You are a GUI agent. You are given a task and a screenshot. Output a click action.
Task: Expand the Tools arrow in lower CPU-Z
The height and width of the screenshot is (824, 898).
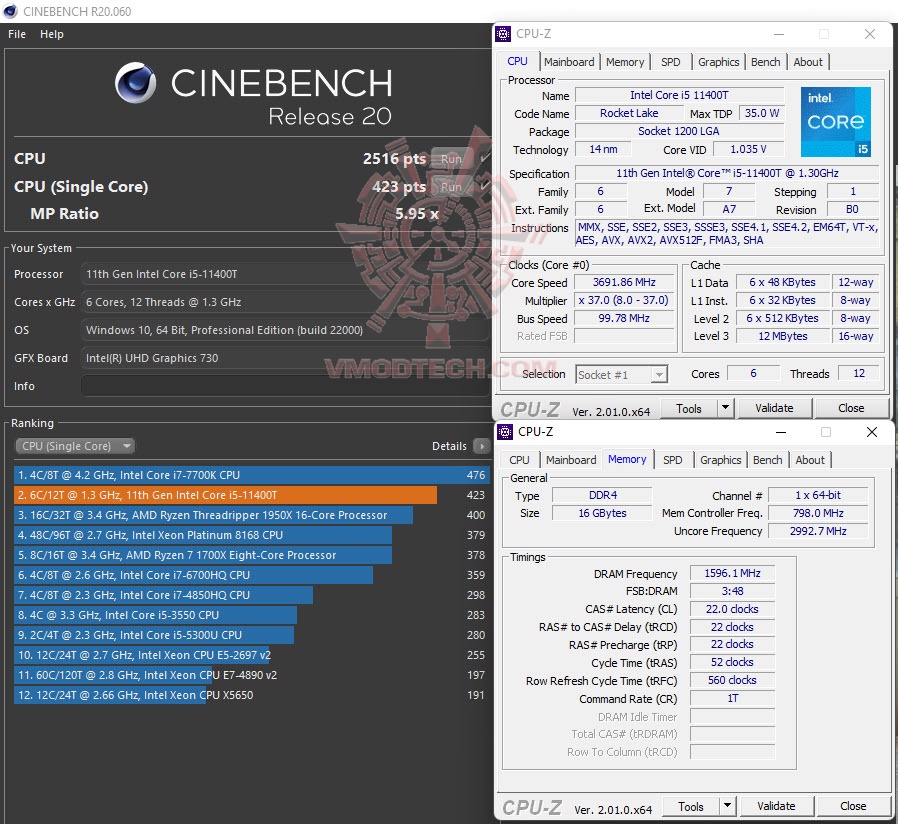click(727, 806)
